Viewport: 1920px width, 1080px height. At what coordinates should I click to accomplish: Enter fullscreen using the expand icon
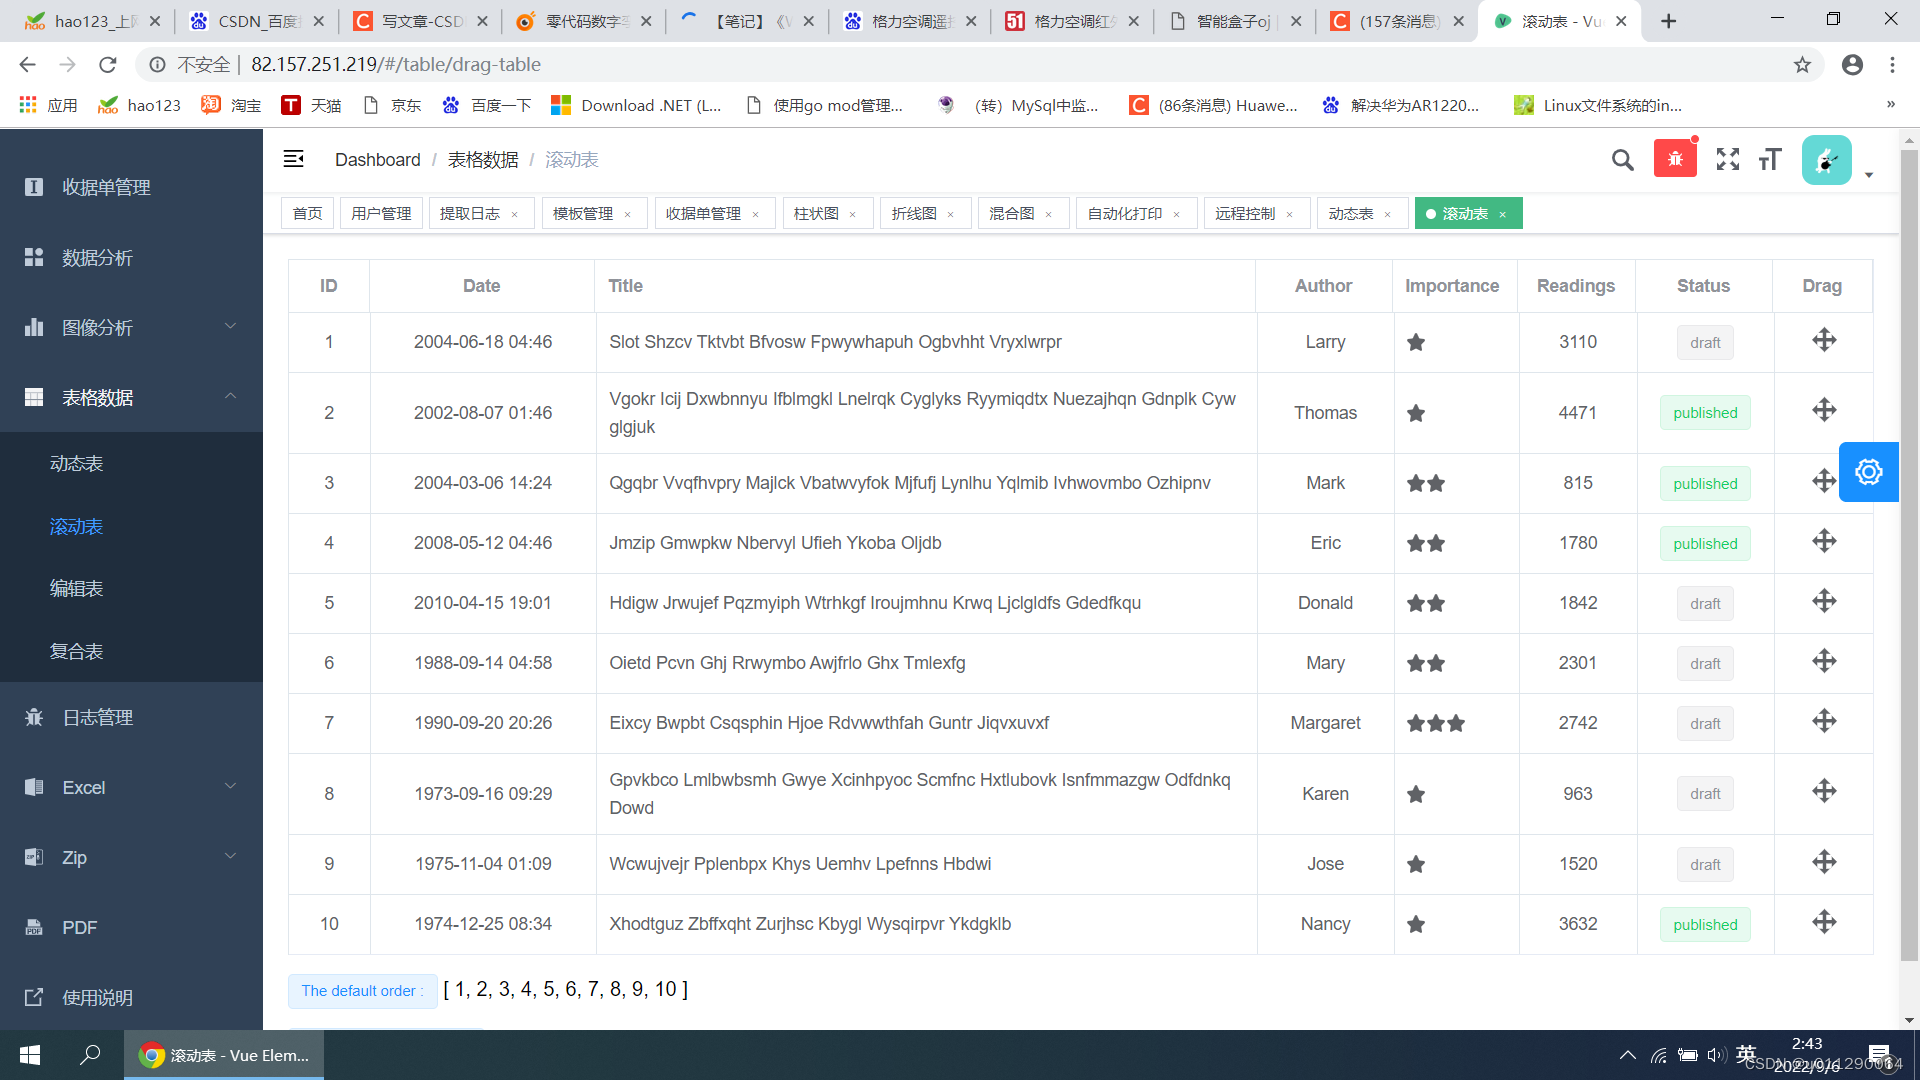[x=1728, y=159]
